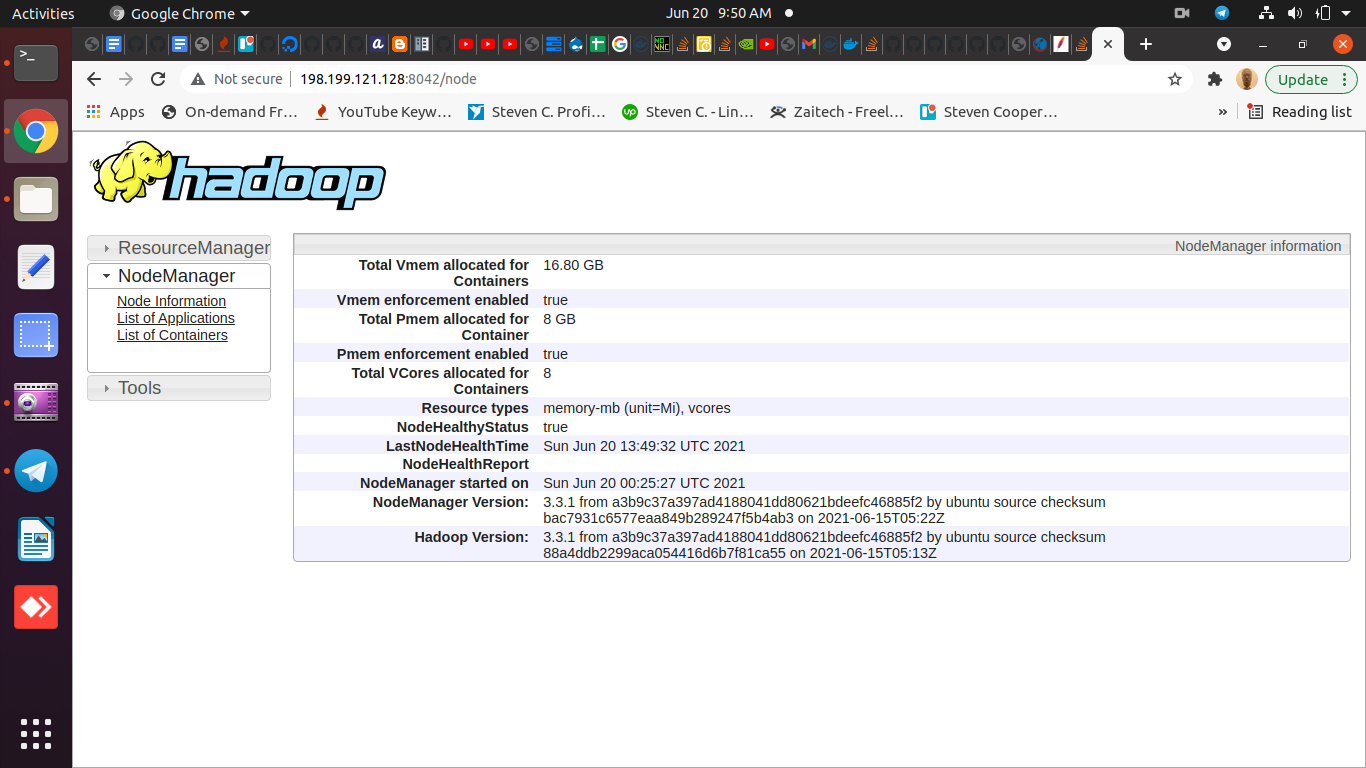Image resolution: width=1366 pixels, height=768 pixels.
Task: Click the Chrome icon in the dock
Action: 36,131
